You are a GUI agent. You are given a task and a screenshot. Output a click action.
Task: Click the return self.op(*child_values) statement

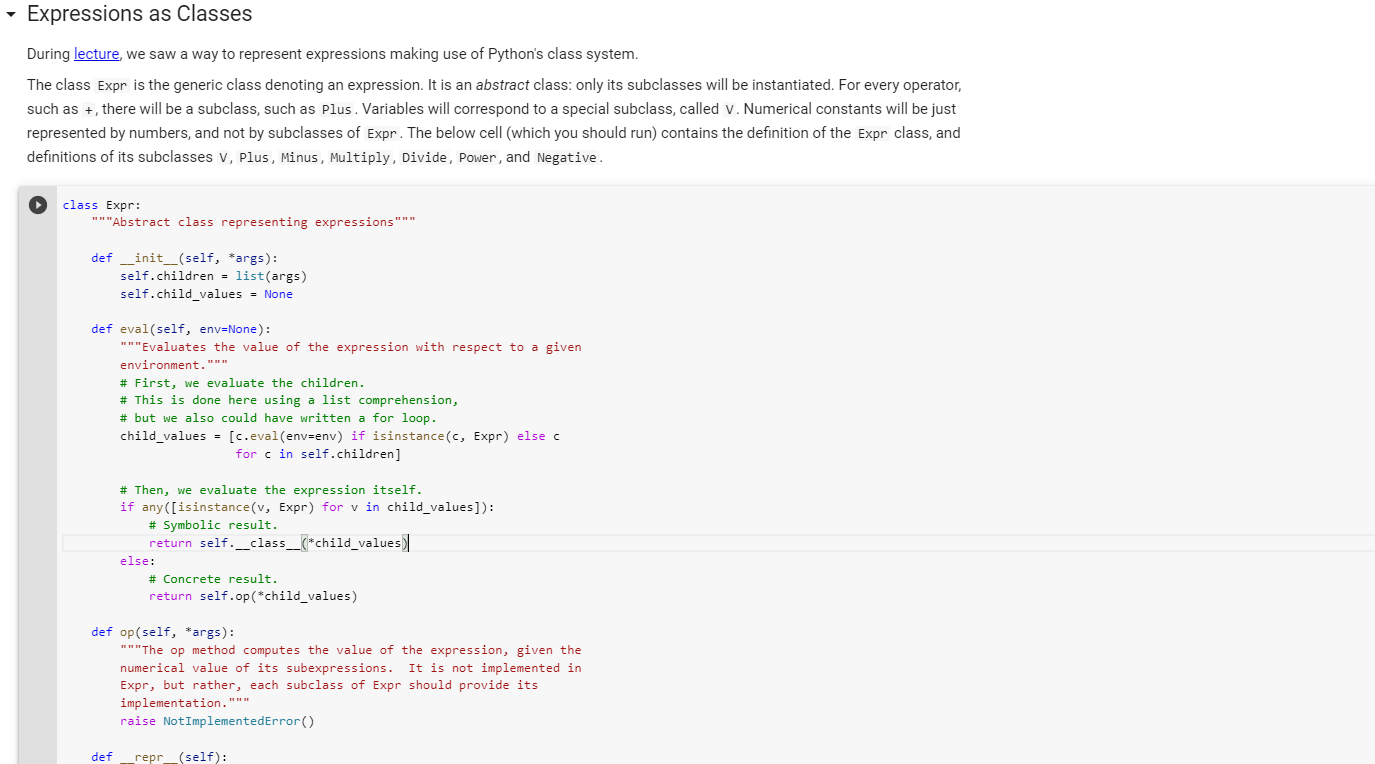tap(255, 595)
